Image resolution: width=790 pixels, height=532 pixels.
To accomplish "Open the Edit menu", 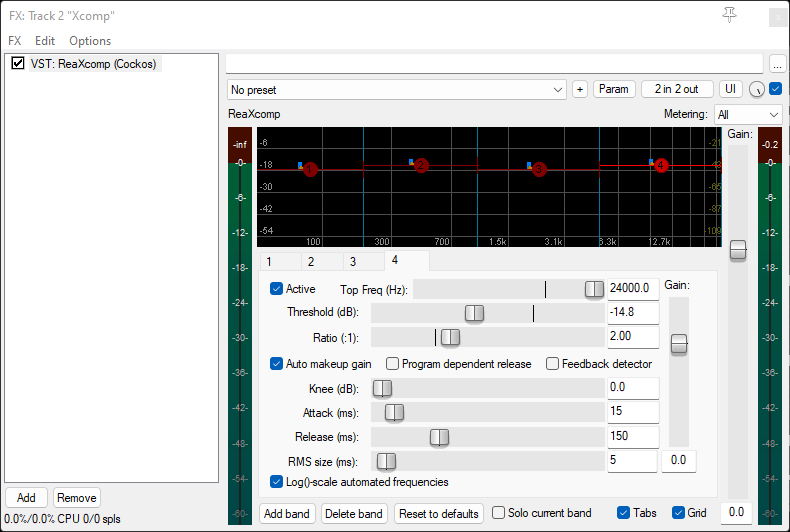I will pyautogui.click(x=45, y=41).
